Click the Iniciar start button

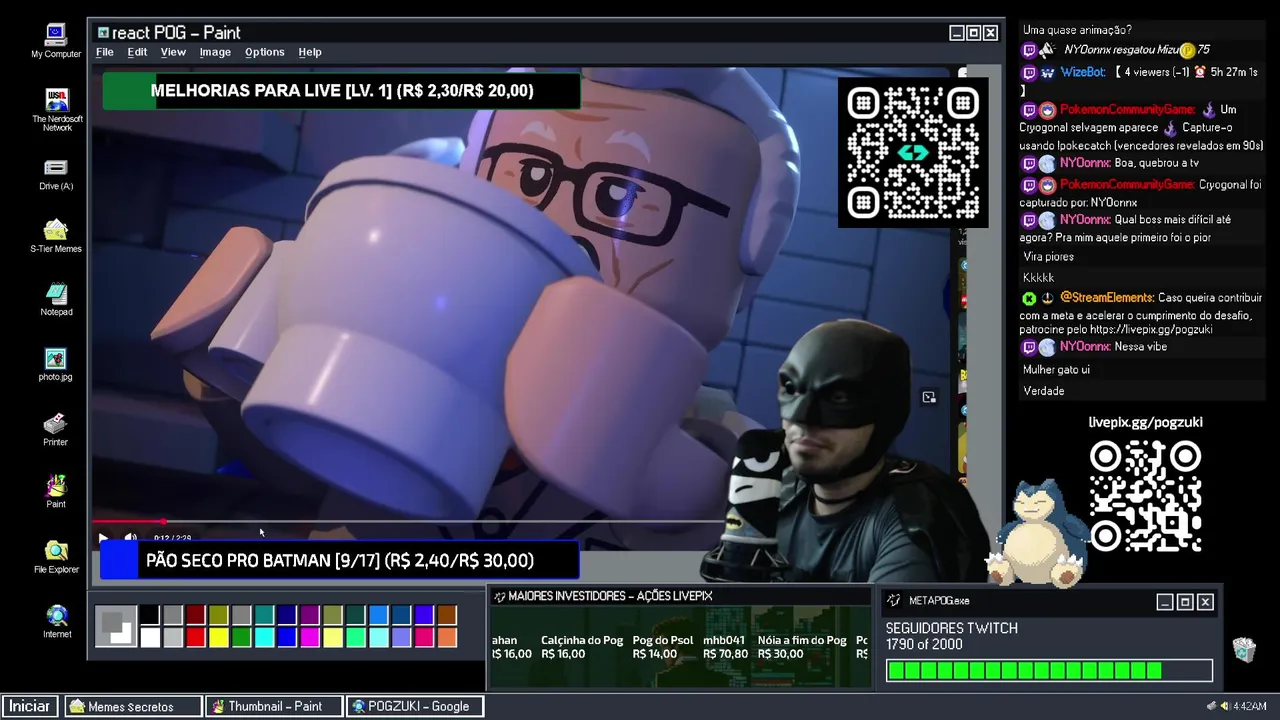click(30, 706)
